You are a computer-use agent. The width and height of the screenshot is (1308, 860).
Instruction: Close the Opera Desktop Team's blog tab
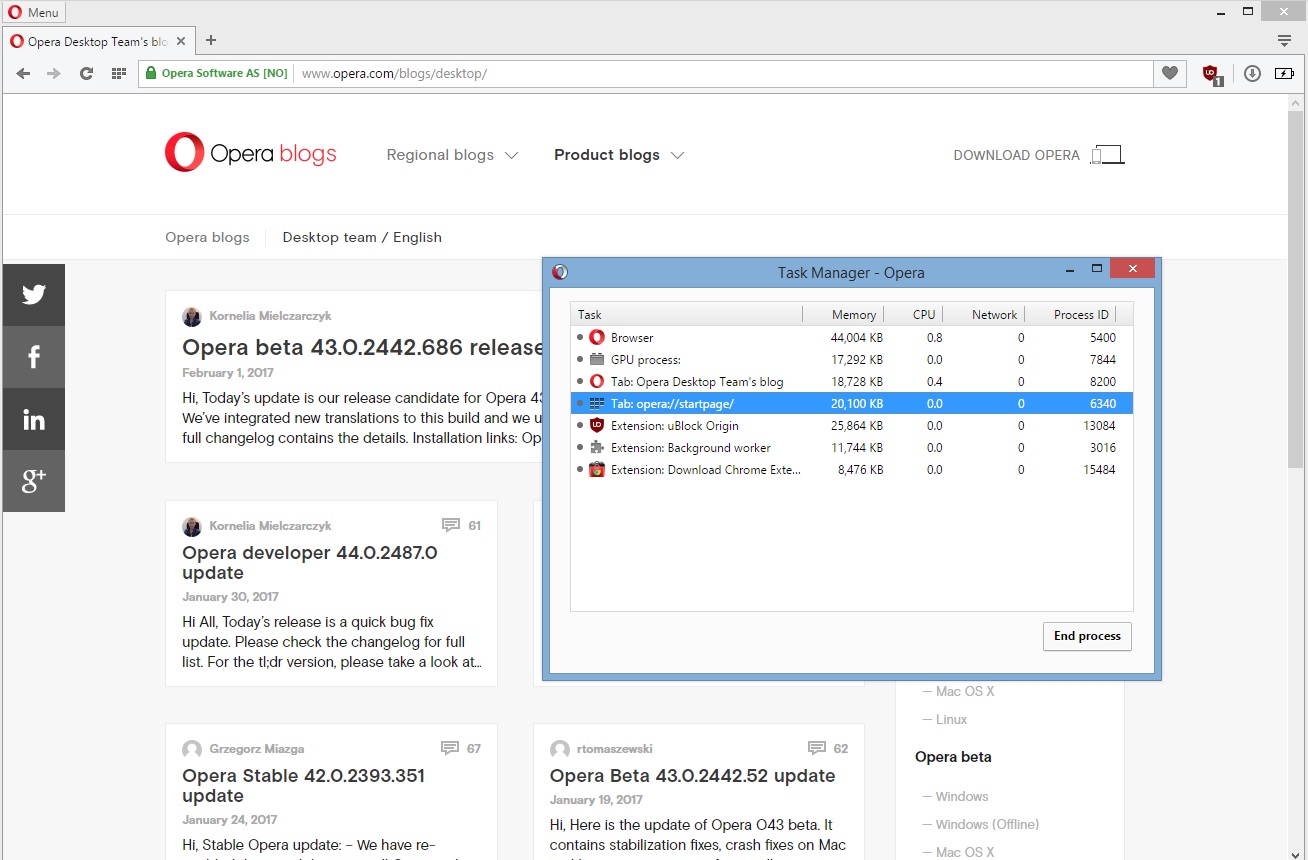click(x=181, y=42)
